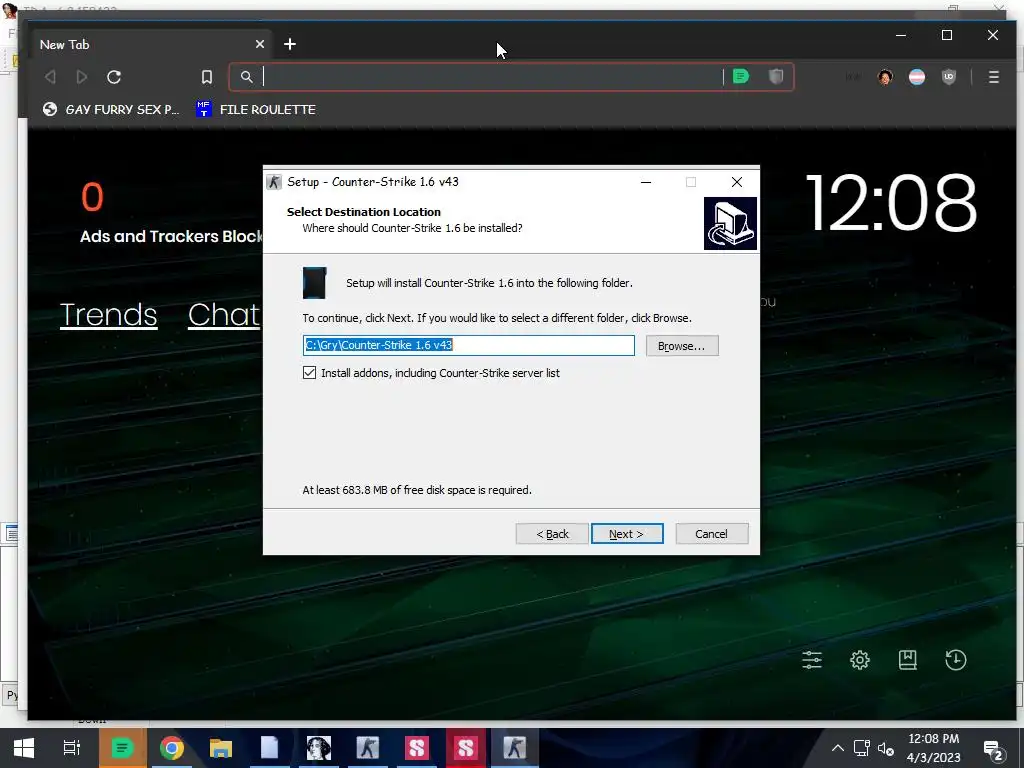Show hidden system tray icons

[838, 748]
